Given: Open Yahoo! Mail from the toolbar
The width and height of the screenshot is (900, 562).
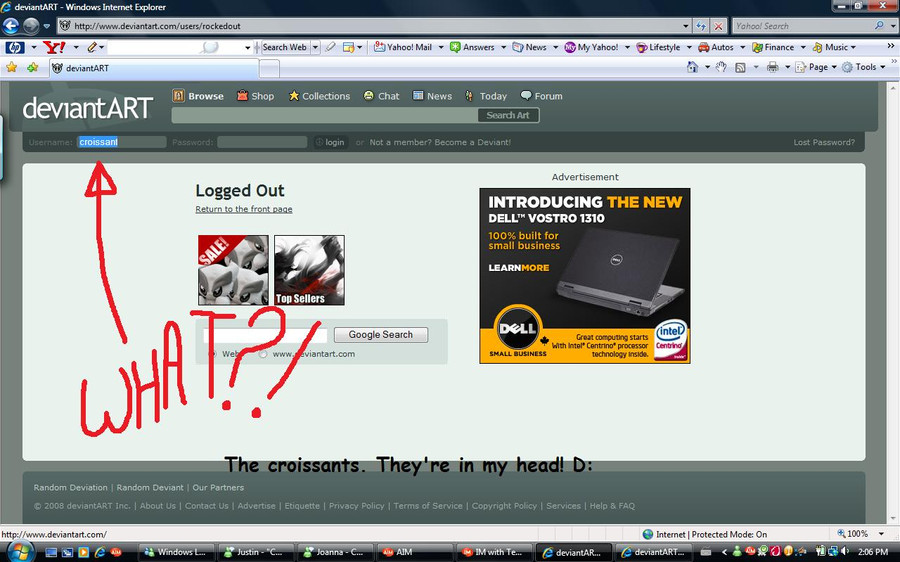Looking at the screenshot, I should click(404, 47).
